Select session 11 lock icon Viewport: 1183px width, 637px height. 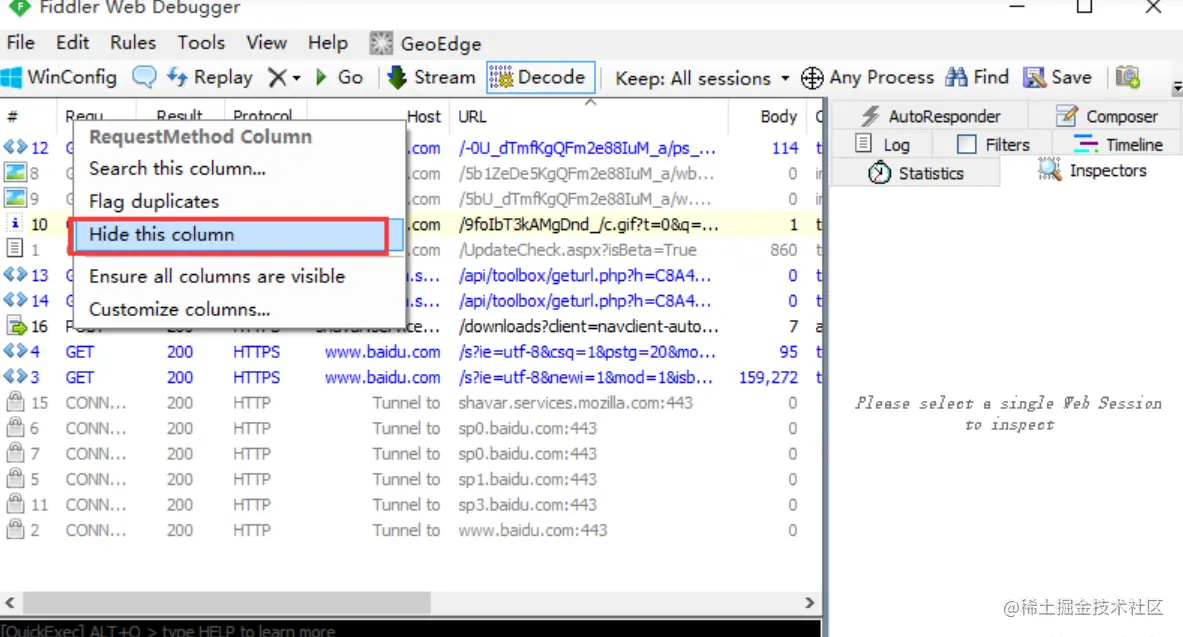15,504
